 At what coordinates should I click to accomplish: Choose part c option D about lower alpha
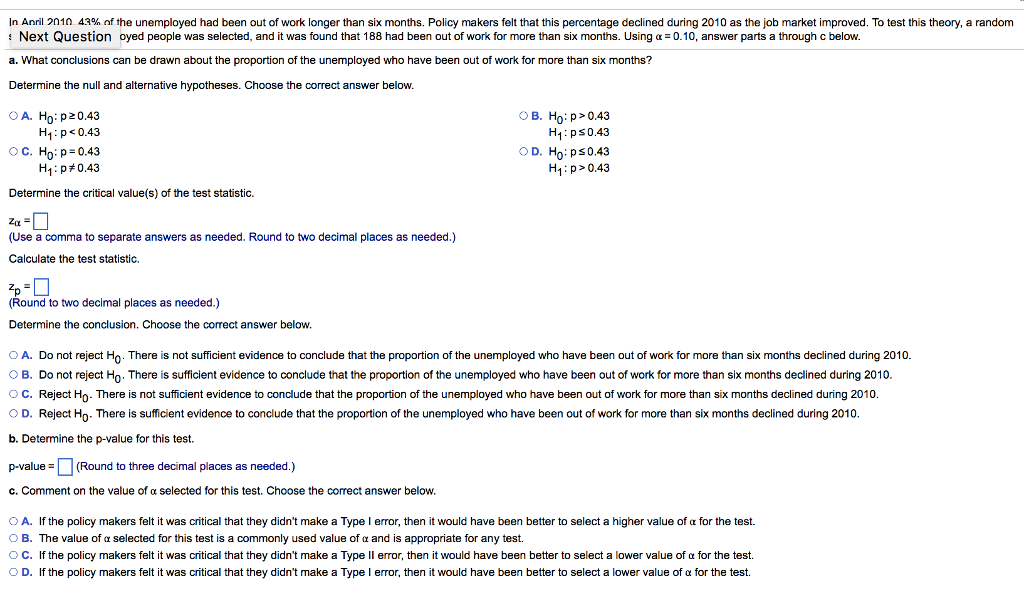coord(13,572)
